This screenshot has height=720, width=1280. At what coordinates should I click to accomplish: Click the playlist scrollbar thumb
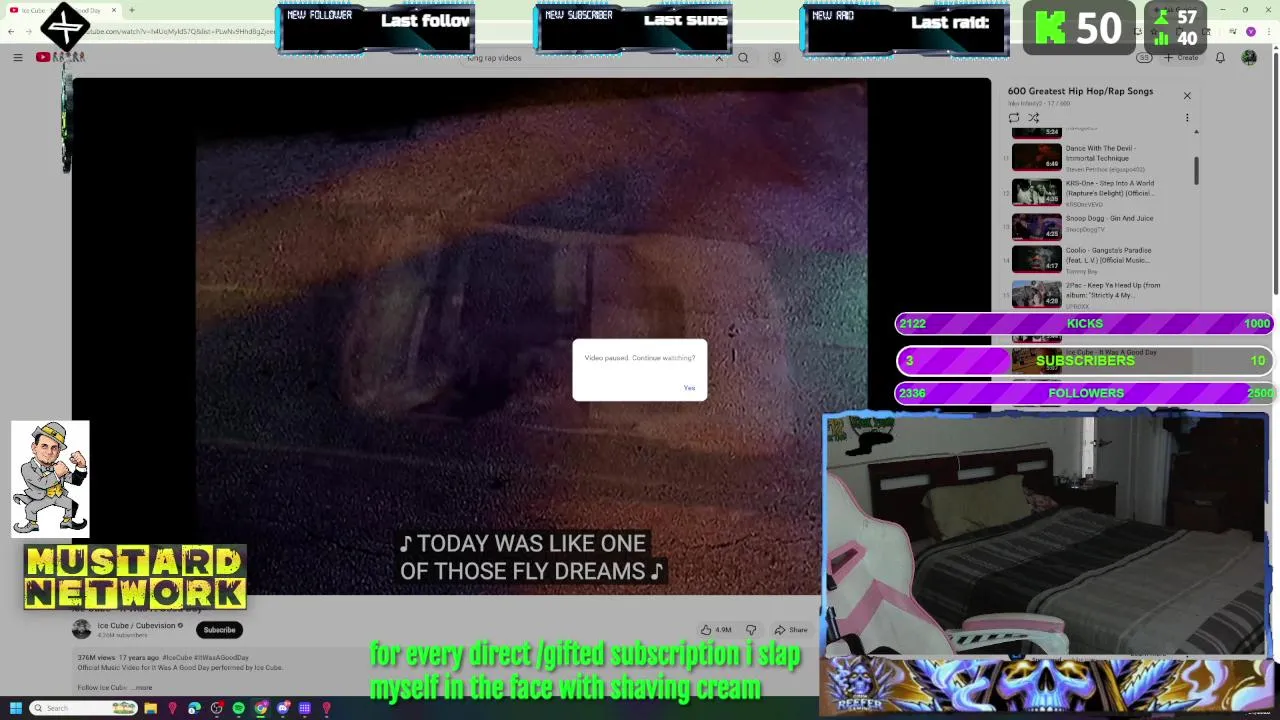click(x=1196, y=170)
